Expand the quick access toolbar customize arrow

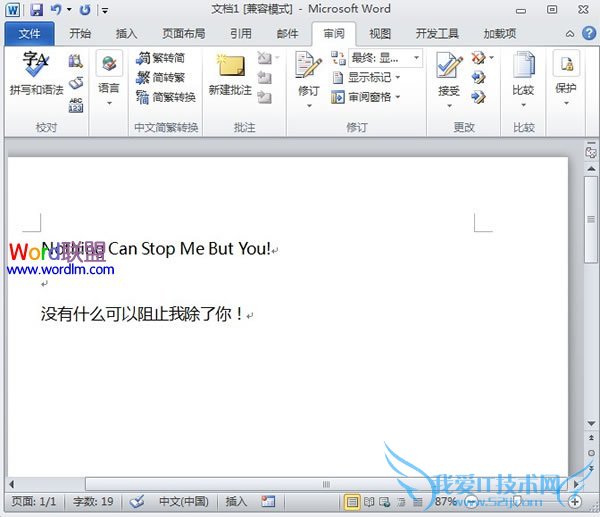pyautogui.click(x=104, y=10)
